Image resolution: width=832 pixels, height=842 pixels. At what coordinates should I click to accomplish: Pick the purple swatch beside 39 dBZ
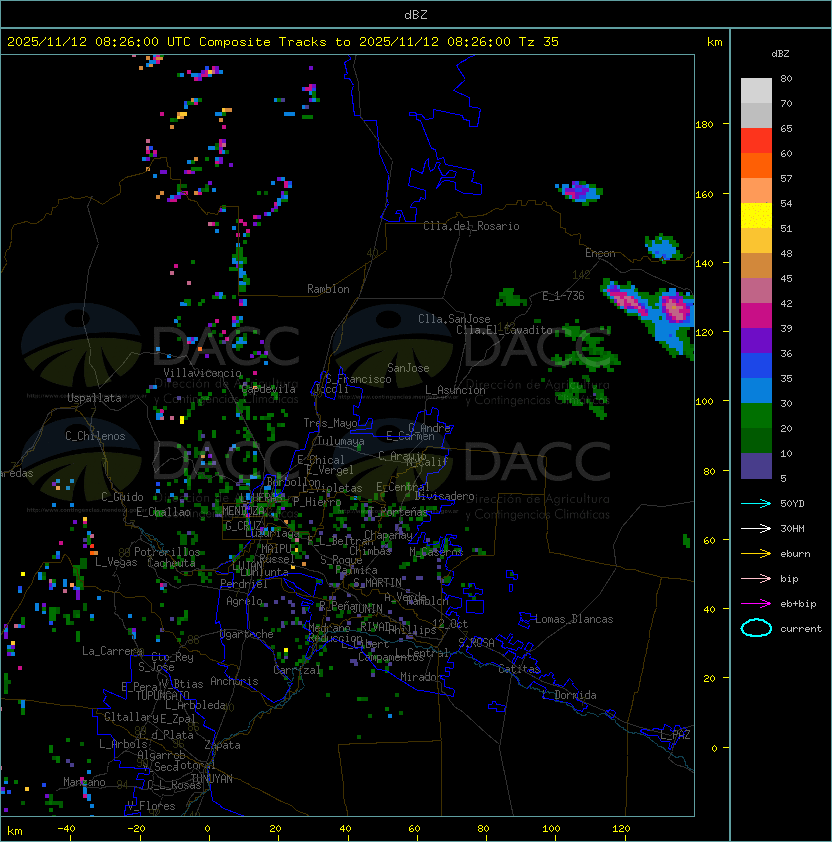(756, 340)
